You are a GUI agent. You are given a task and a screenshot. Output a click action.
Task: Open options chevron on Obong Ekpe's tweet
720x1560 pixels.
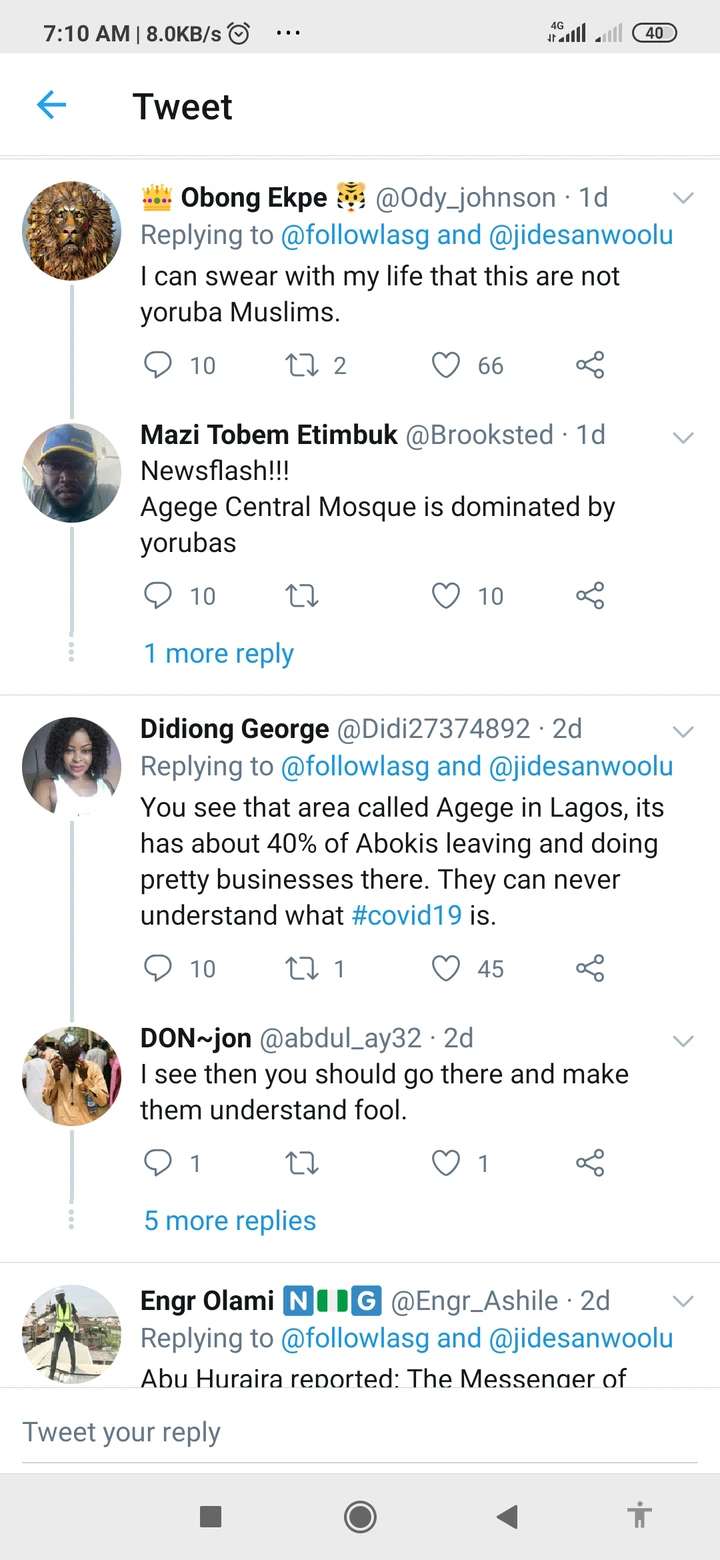tap(683, 198)
